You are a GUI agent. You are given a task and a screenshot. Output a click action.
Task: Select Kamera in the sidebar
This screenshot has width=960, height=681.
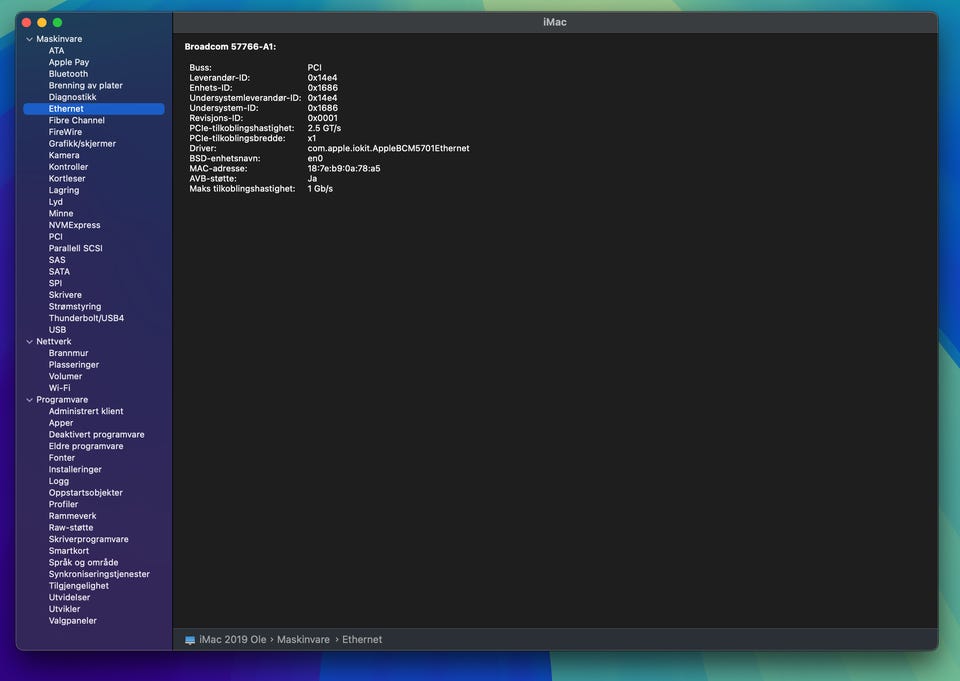pos(64,156)
